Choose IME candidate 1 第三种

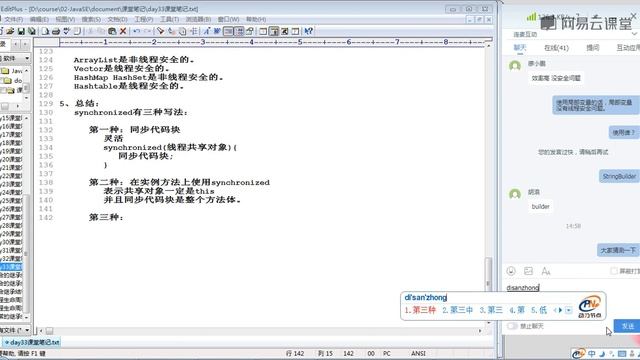(420, 310)
